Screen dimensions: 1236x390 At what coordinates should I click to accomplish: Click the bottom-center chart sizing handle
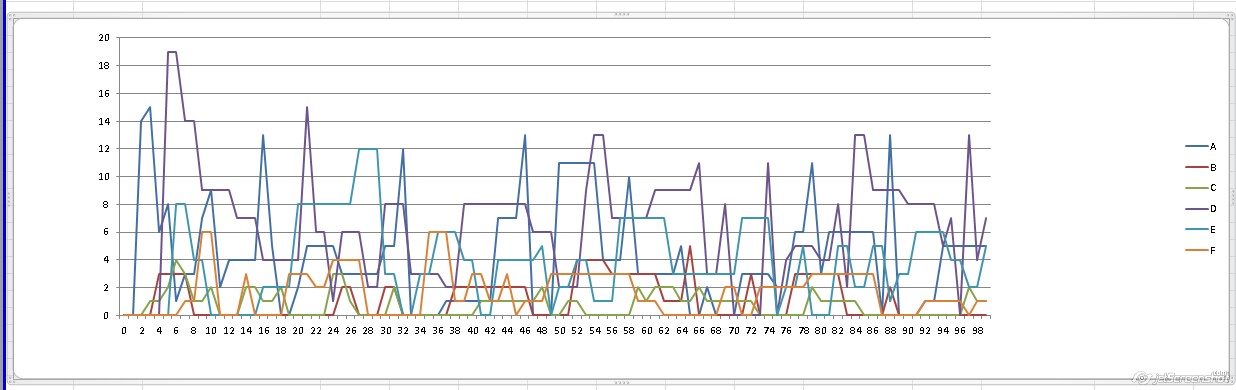(620, 382)
